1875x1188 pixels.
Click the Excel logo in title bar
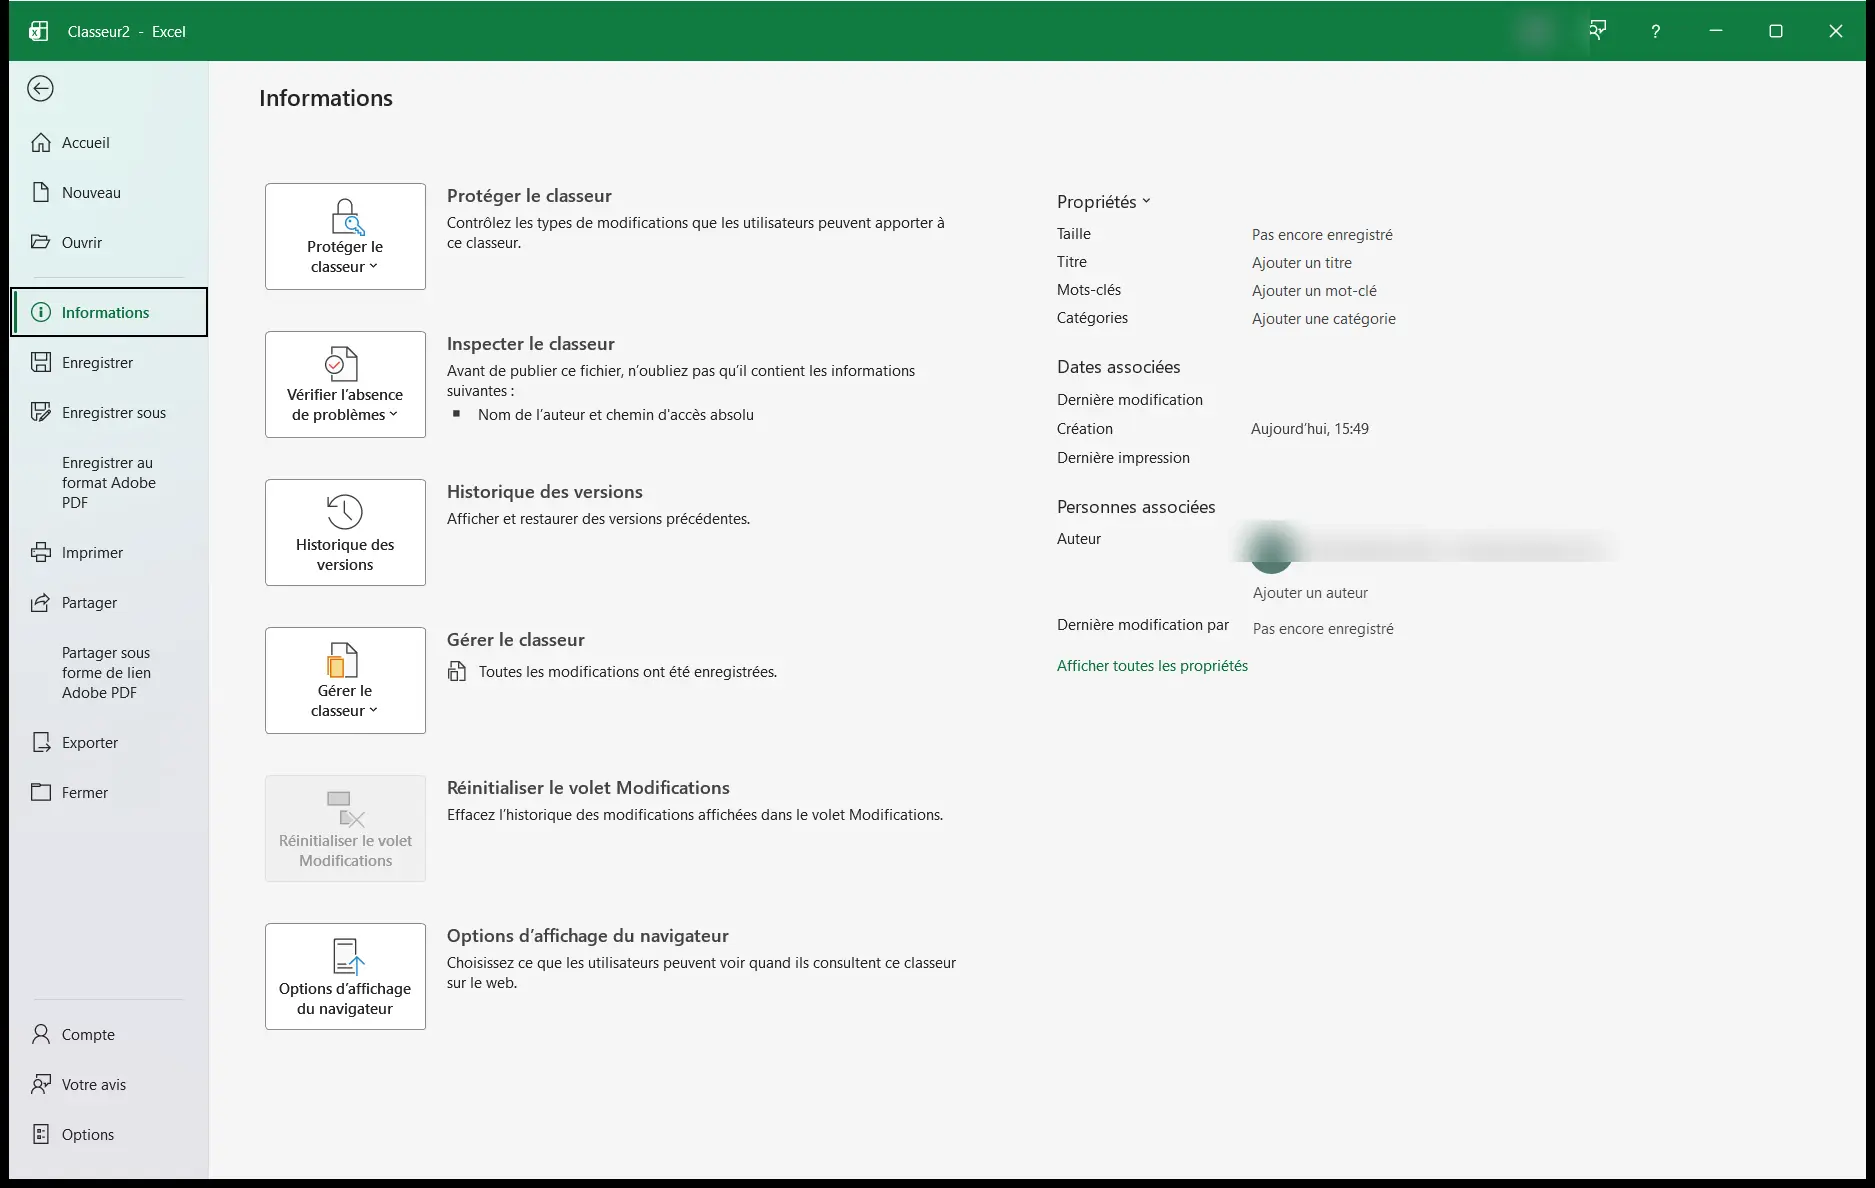tap(38, 31)
